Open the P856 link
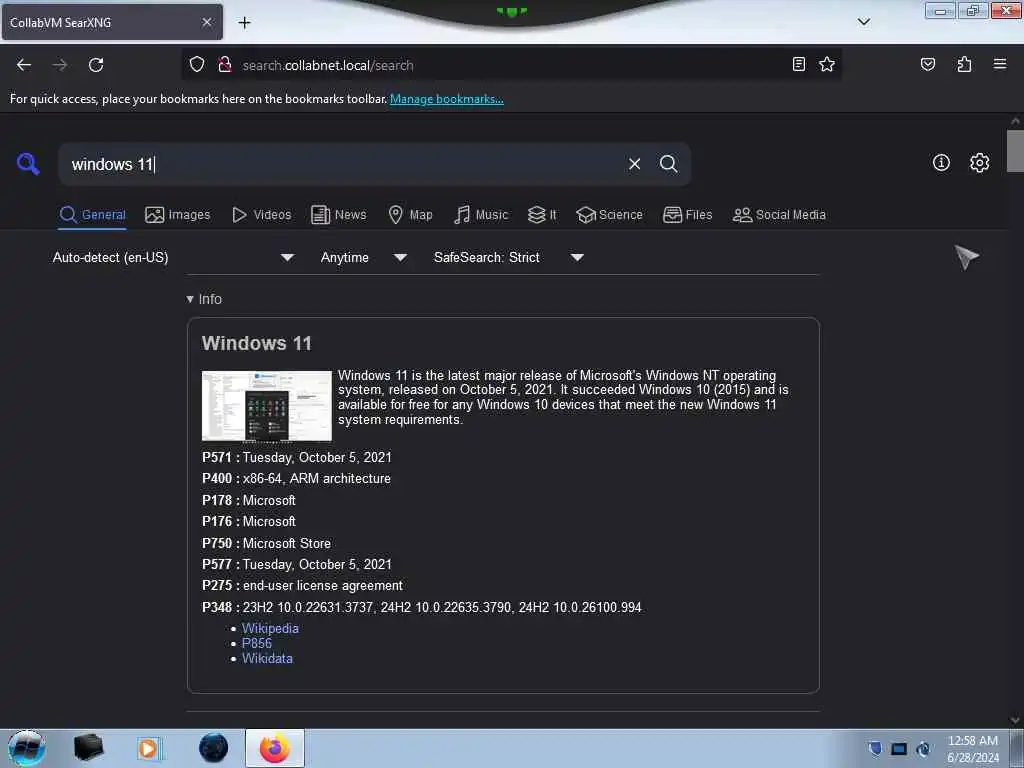The height and width of the screenshot is (768, 1024). click(257, 643)
